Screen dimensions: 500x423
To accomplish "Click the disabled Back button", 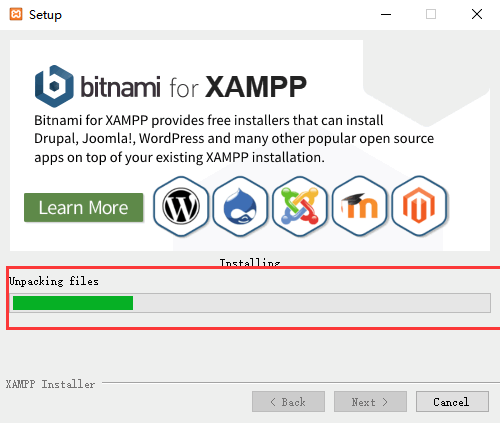I will (288, 402).
